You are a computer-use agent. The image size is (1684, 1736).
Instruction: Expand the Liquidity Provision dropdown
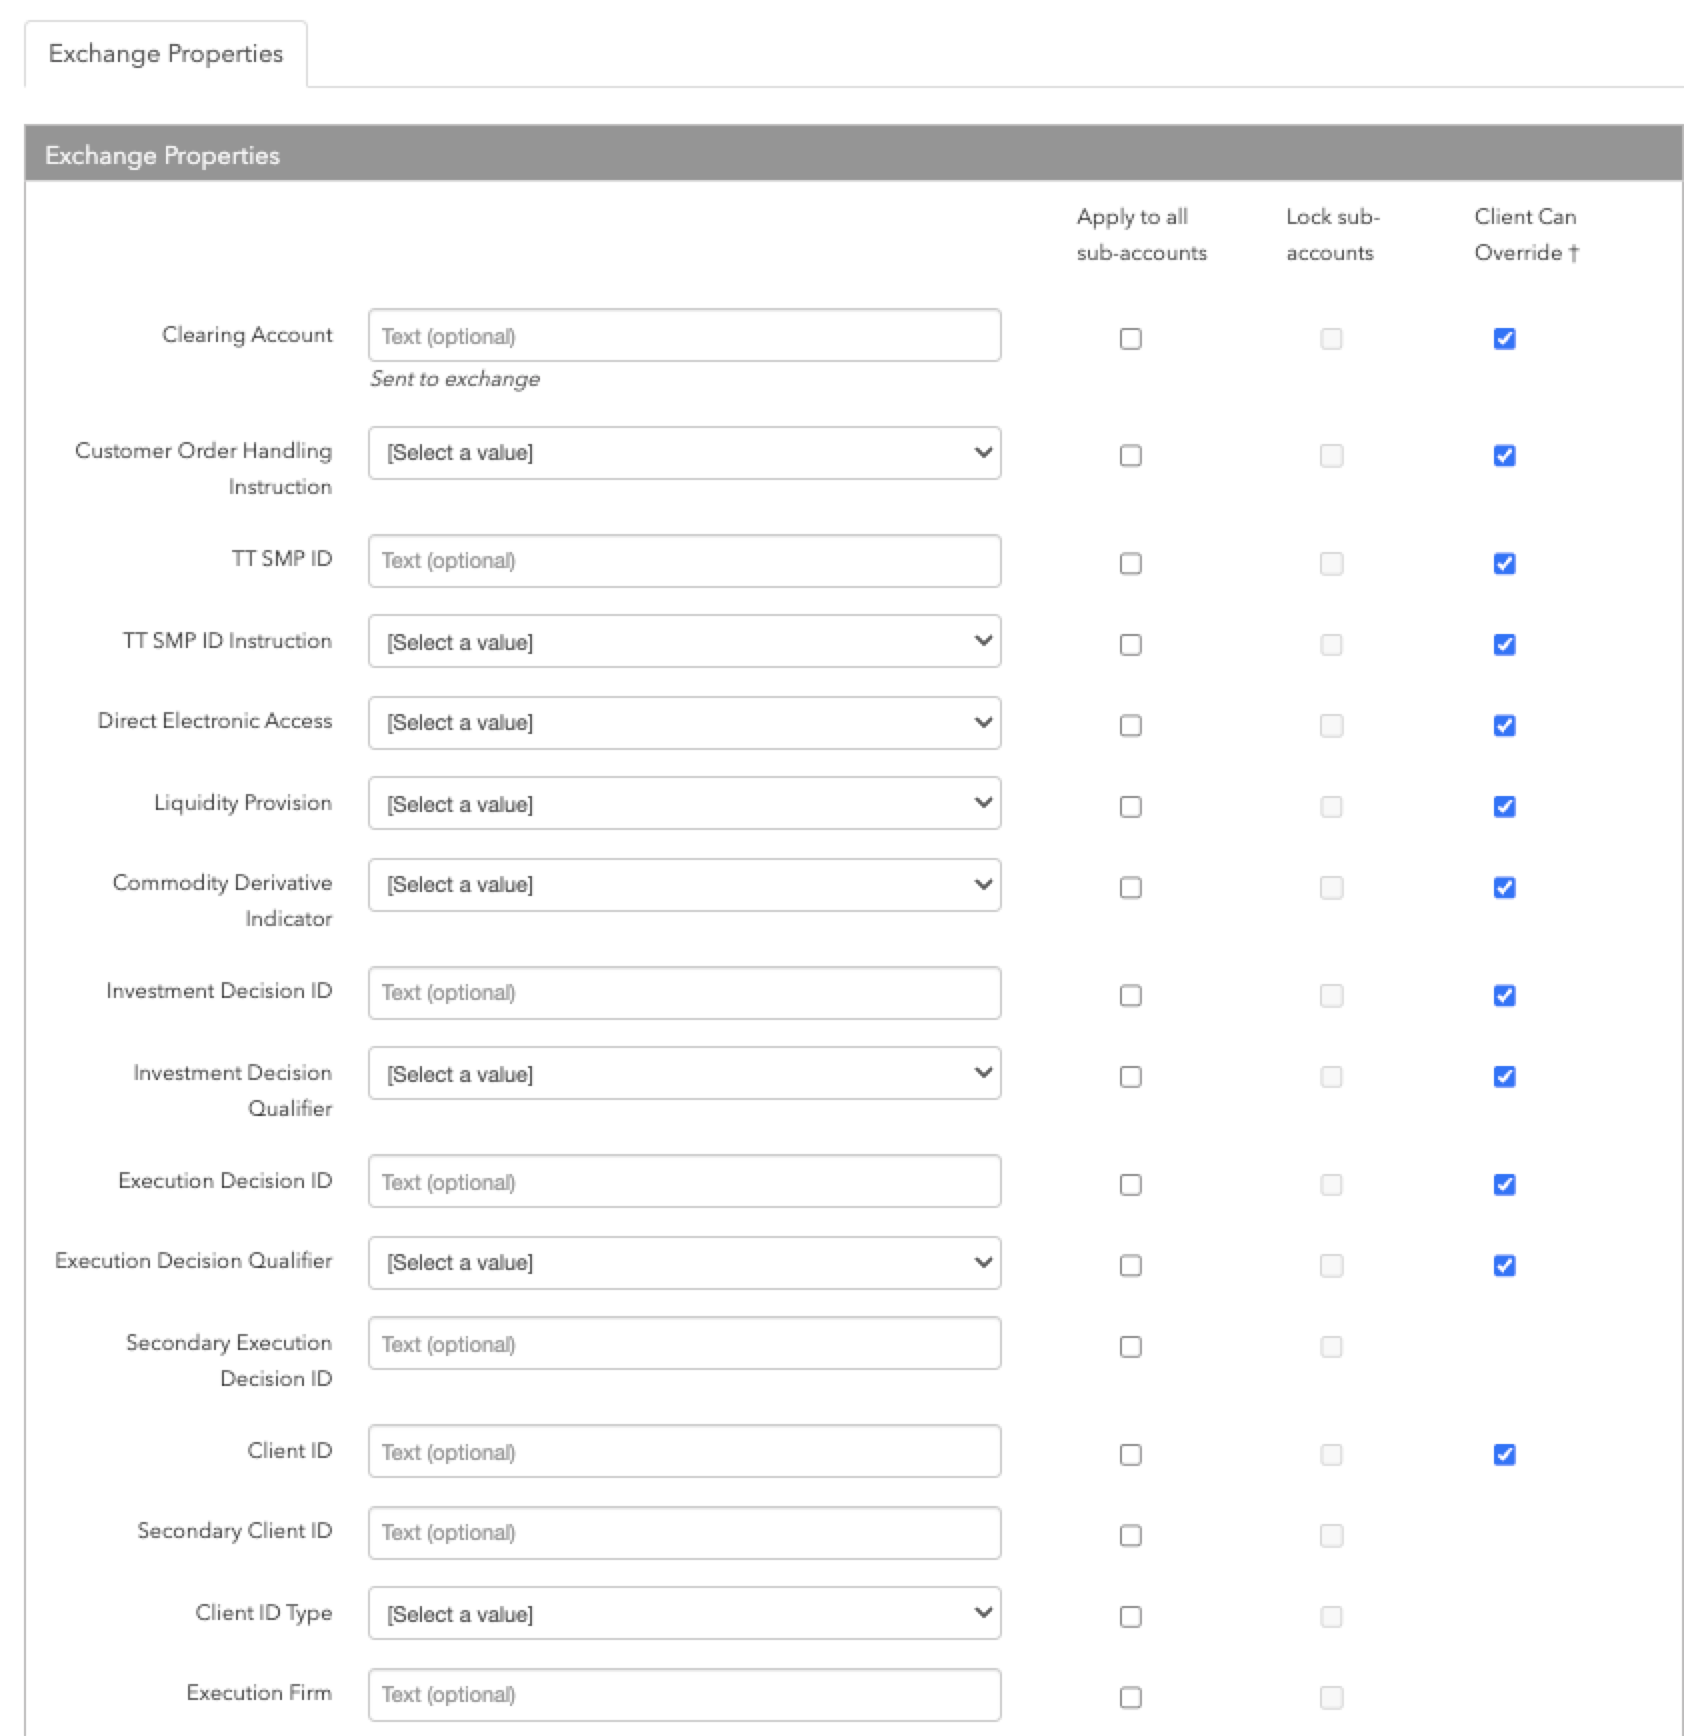pyautogui.click(x=684, y=804)
